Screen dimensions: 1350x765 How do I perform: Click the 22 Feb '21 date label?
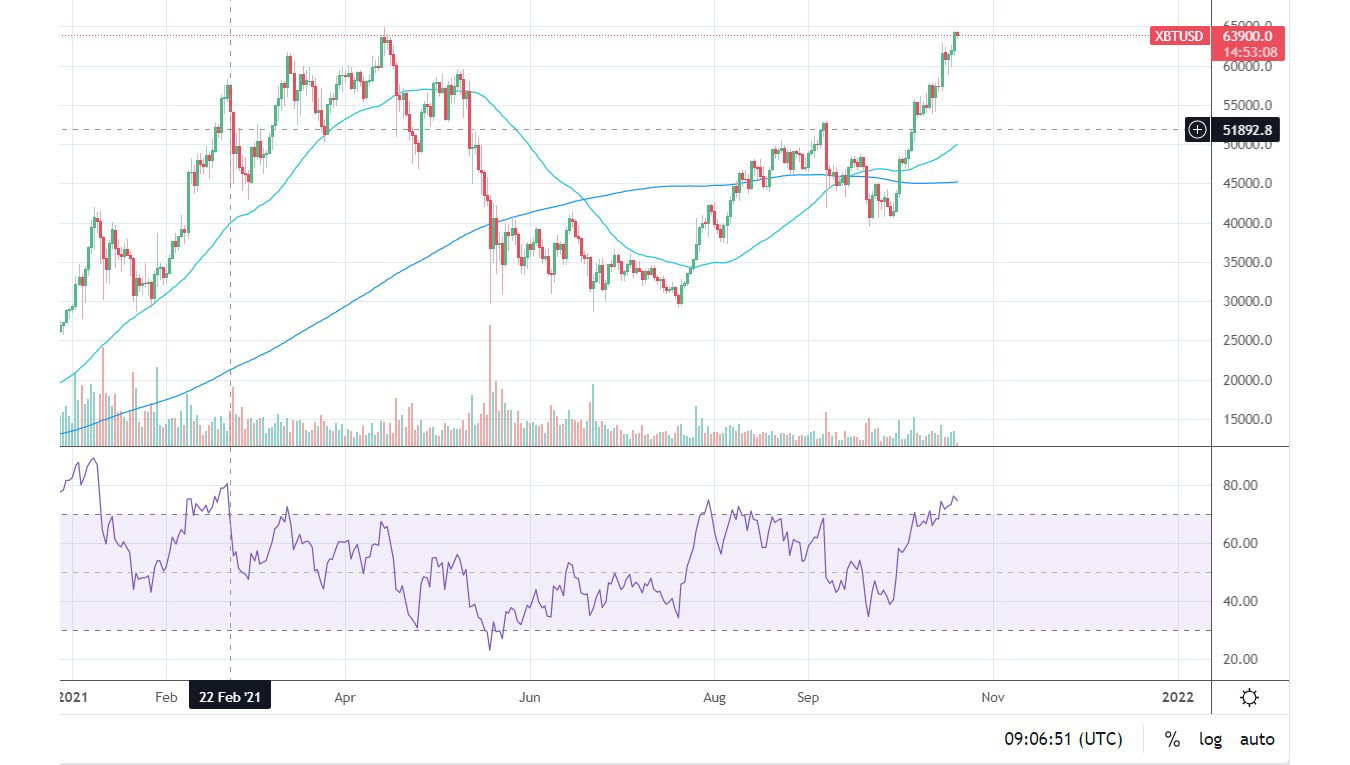(230, 697)
